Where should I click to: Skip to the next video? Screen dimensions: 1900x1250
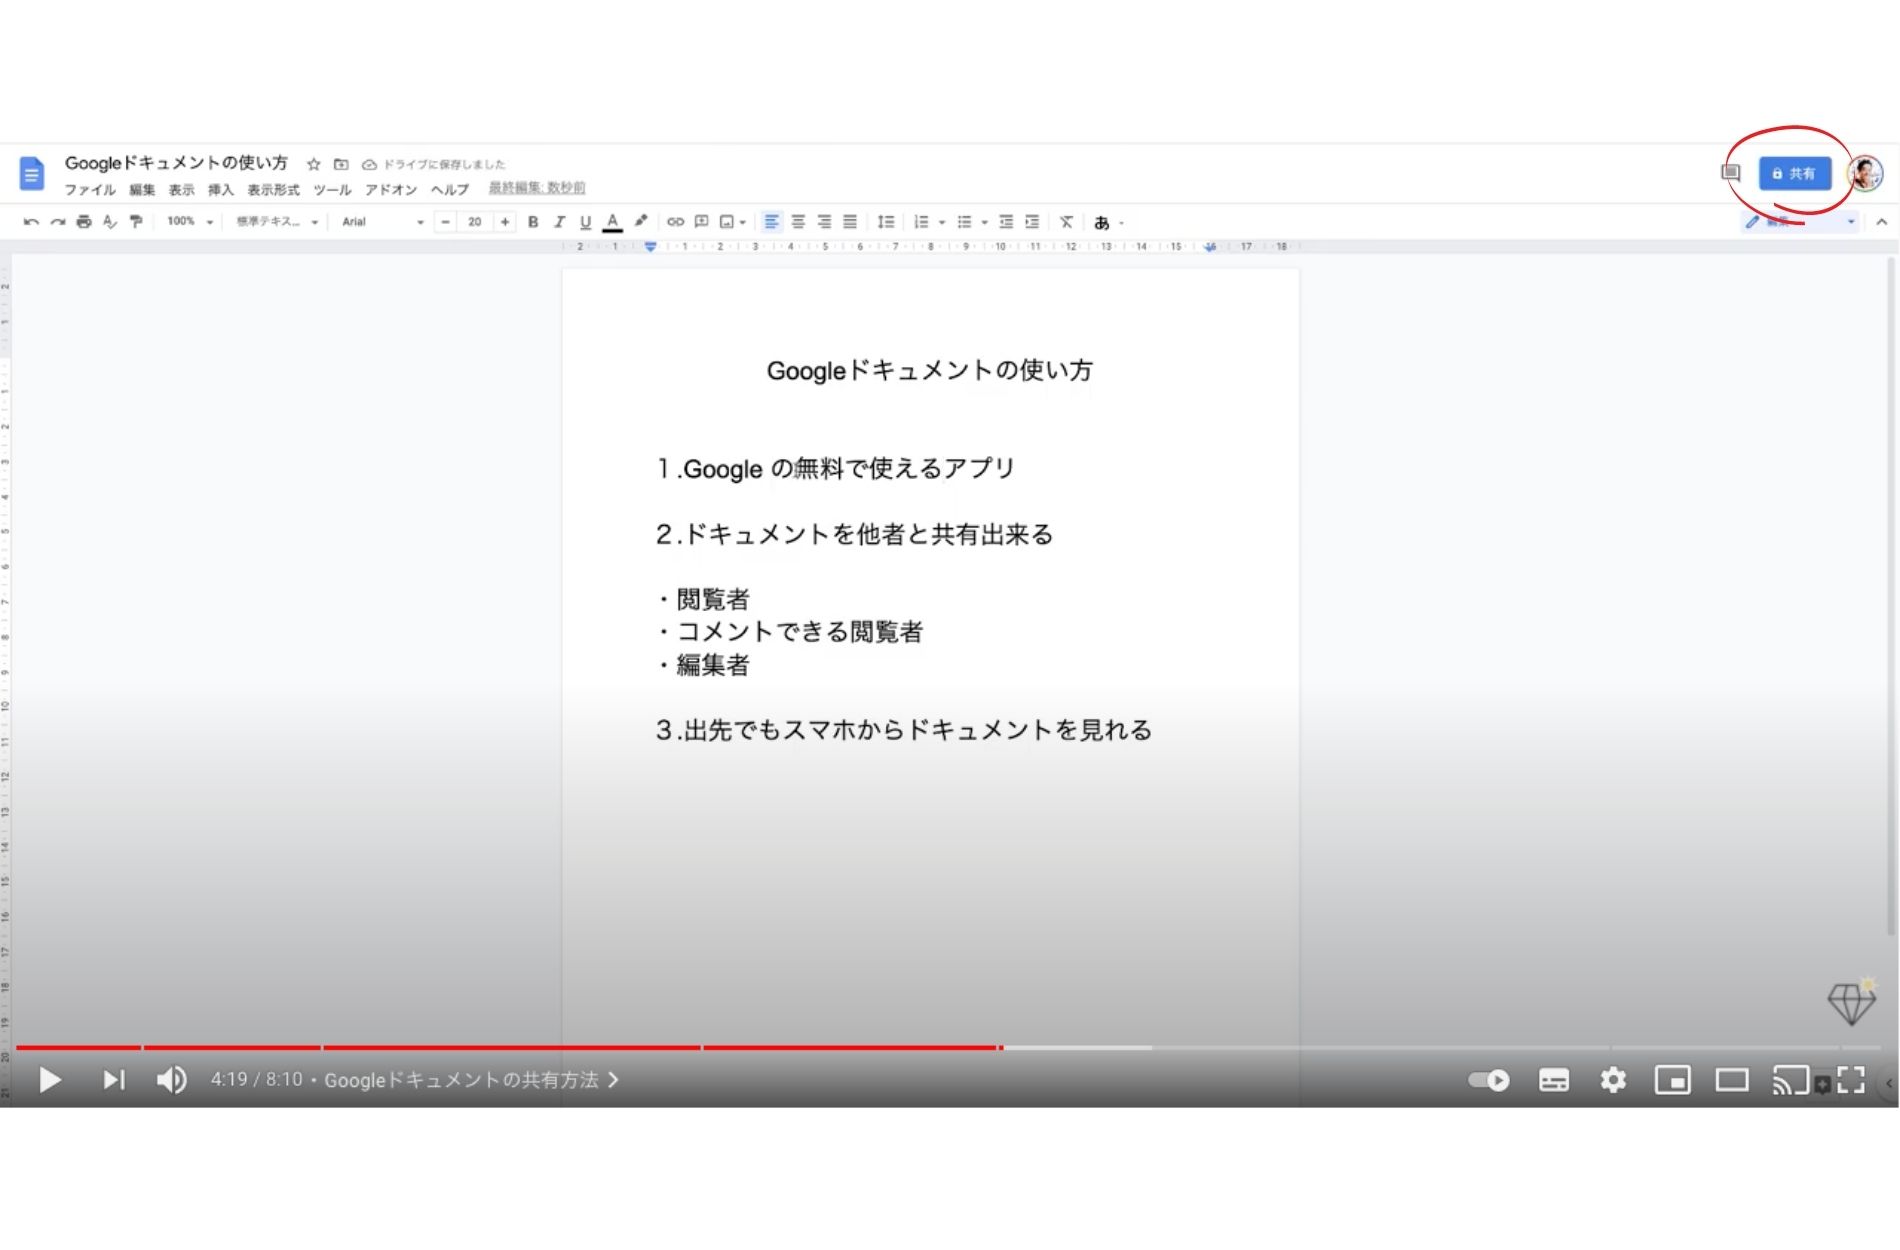tap(114, 1080)
